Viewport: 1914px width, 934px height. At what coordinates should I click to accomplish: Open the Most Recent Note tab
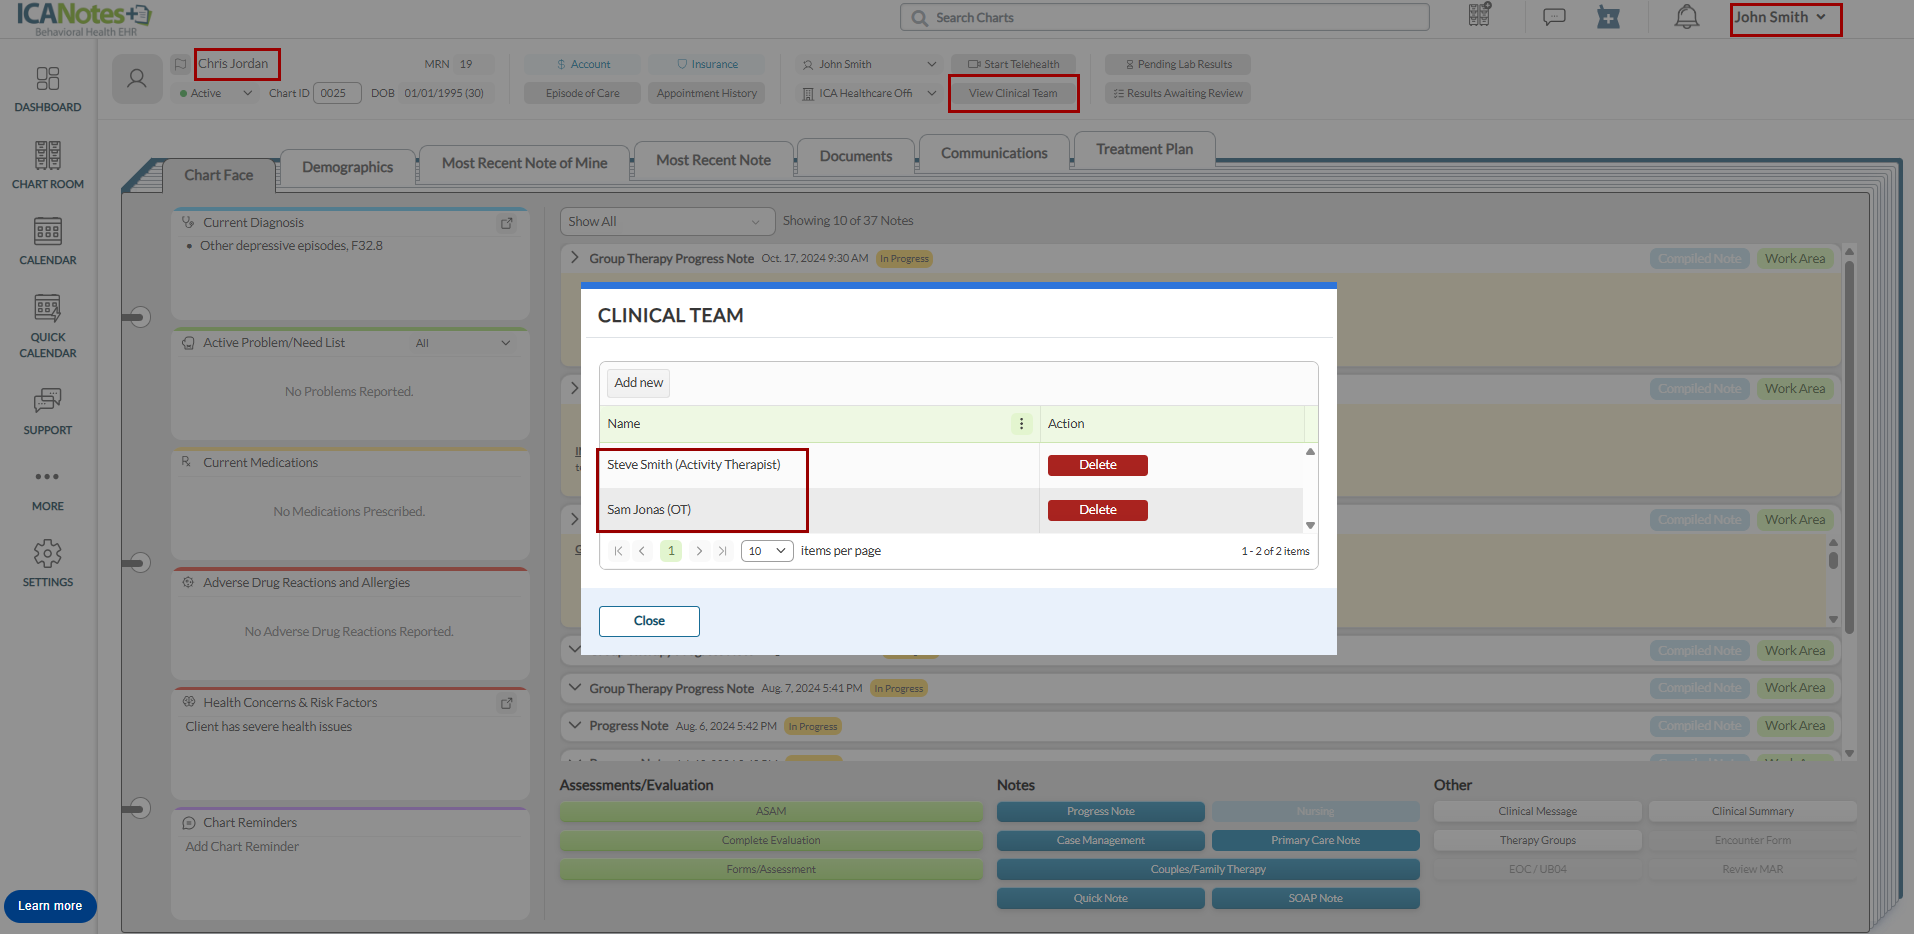coord(714,160)
